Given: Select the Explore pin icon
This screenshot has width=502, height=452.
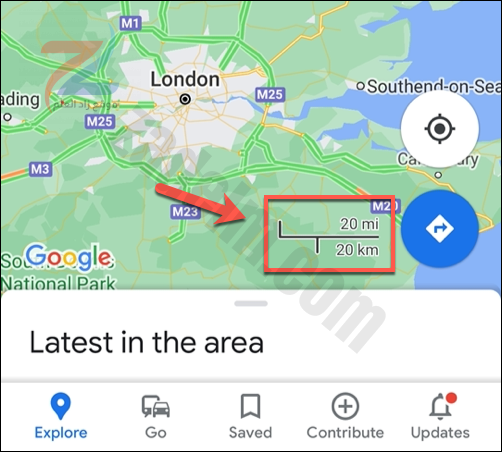Looking at the screenshot, I should tap(61, 406).
